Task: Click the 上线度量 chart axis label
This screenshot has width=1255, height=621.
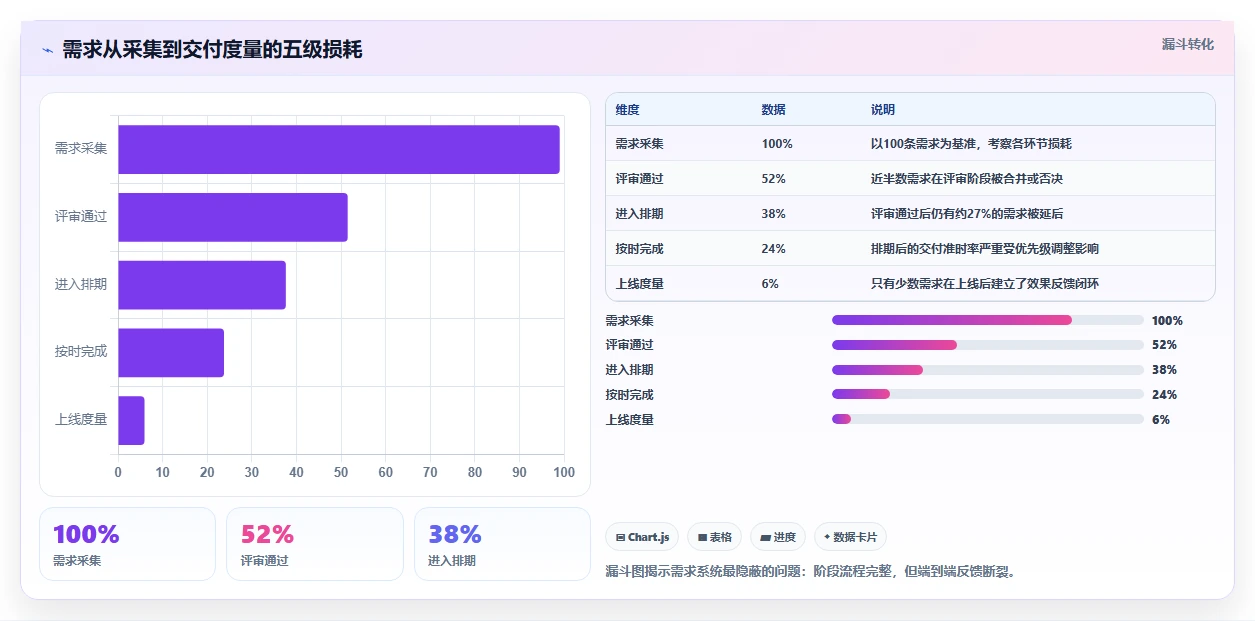Action: [81, 420]
